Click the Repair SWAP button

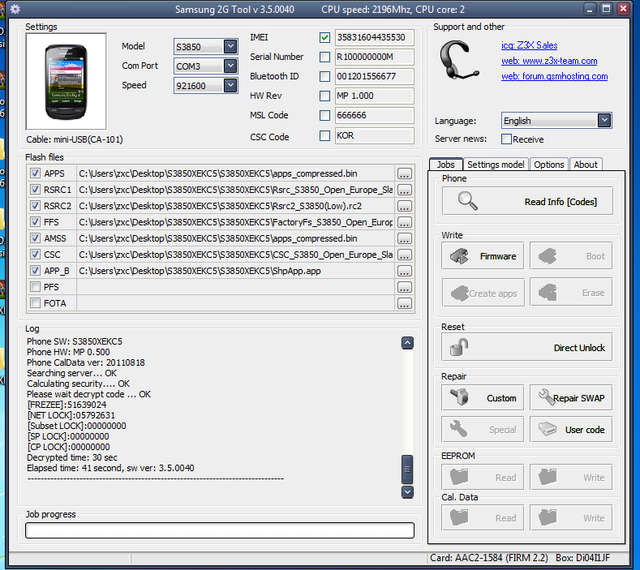571,397
